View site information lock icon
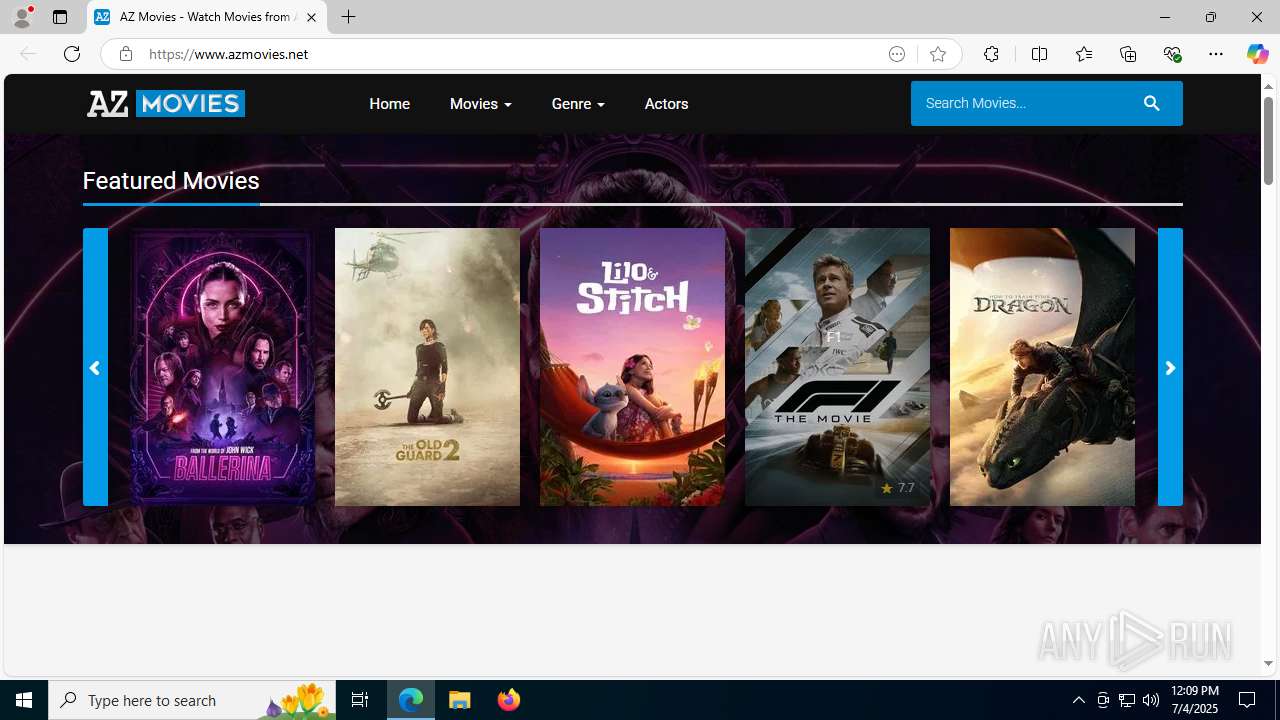The height and width of the screenshot is (720, 1280). coord(125,54)
